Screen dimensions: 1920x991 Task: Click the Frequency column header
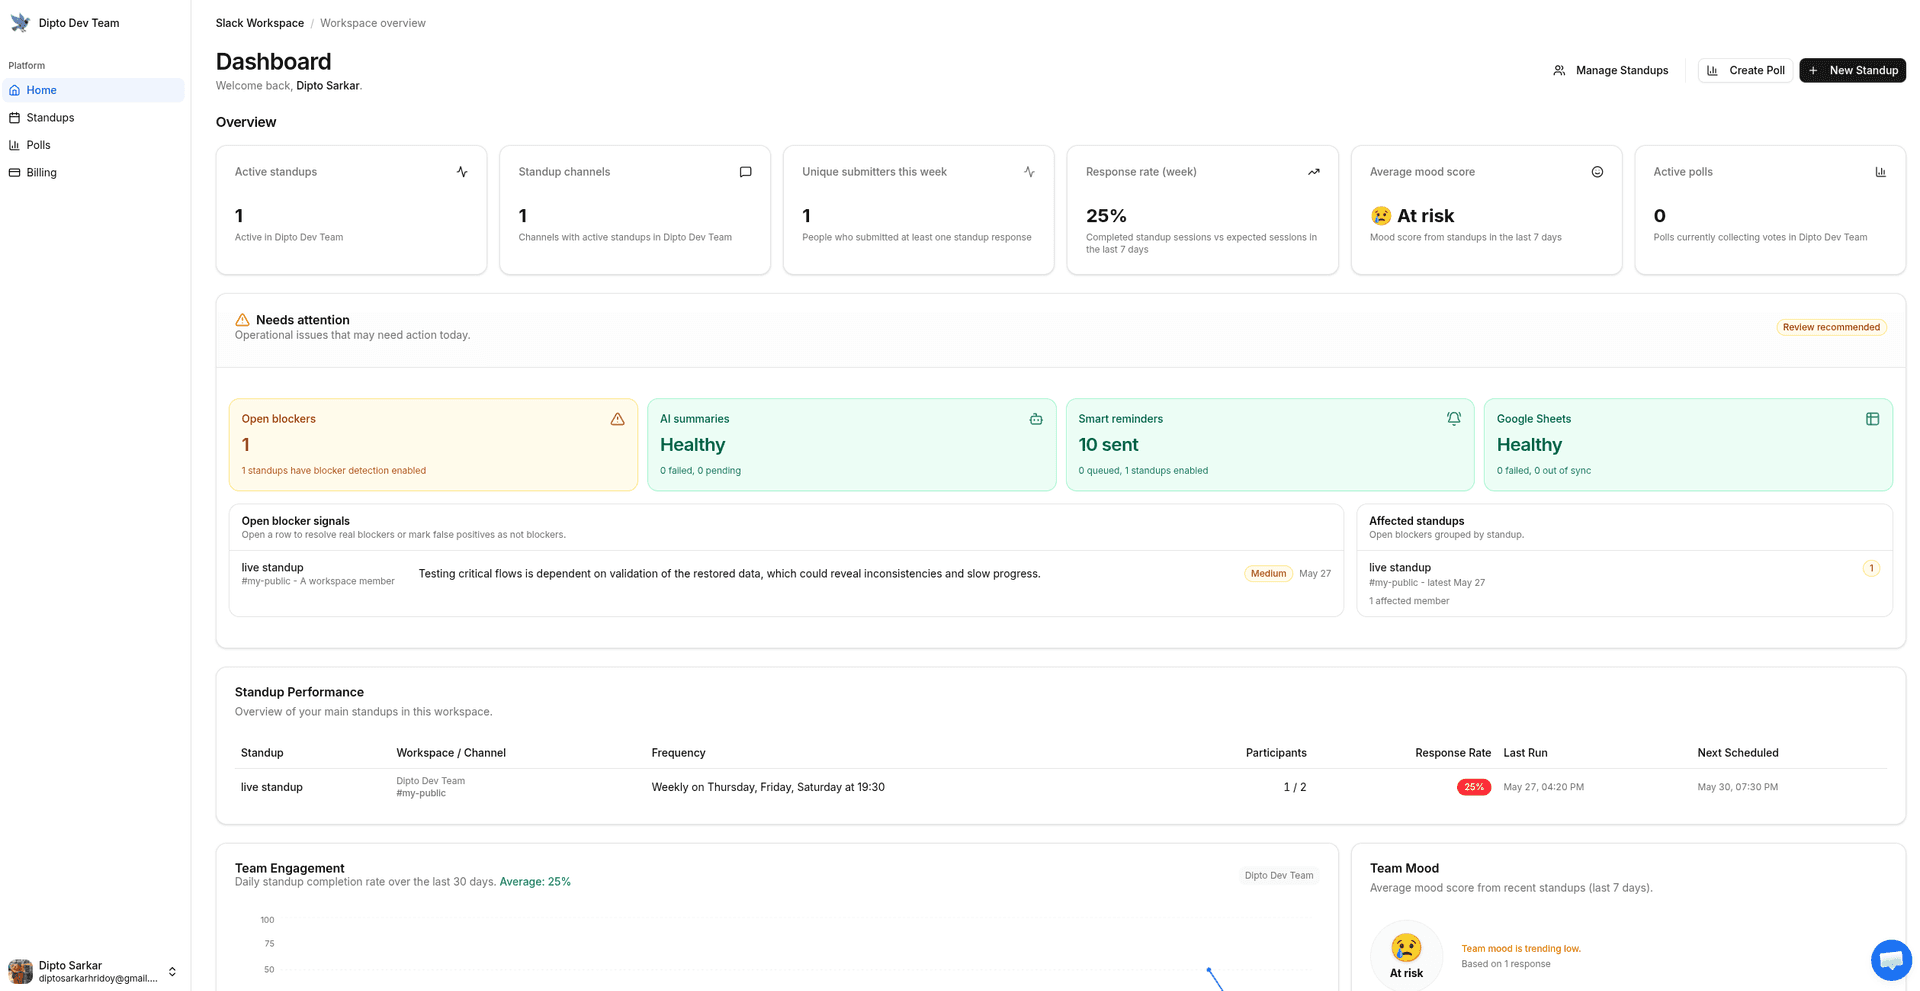tap(678, 753)
